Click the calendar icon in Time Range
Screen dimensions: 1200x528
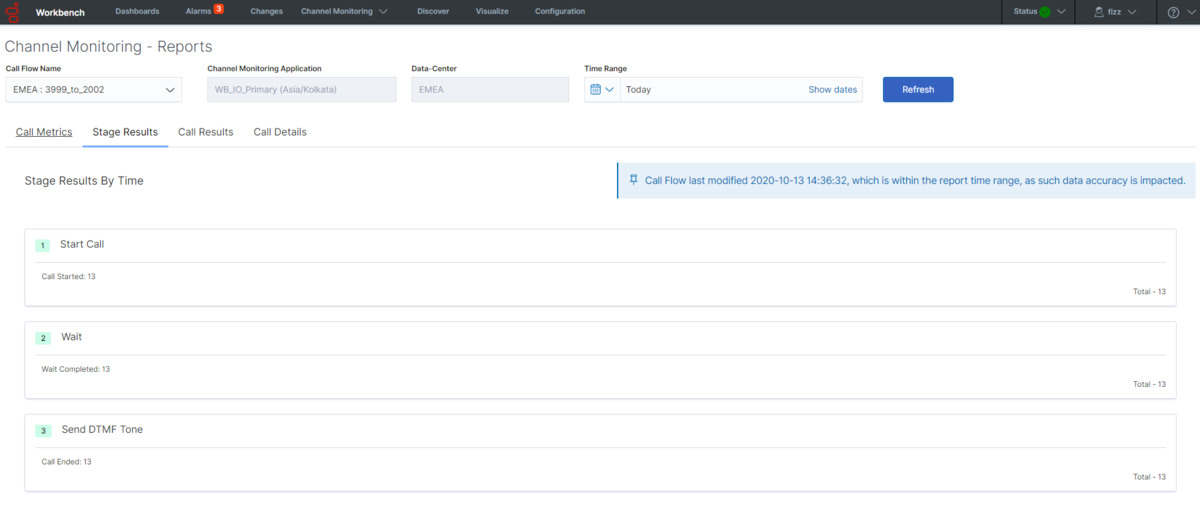pyautogui.click(x=596, y=89)
